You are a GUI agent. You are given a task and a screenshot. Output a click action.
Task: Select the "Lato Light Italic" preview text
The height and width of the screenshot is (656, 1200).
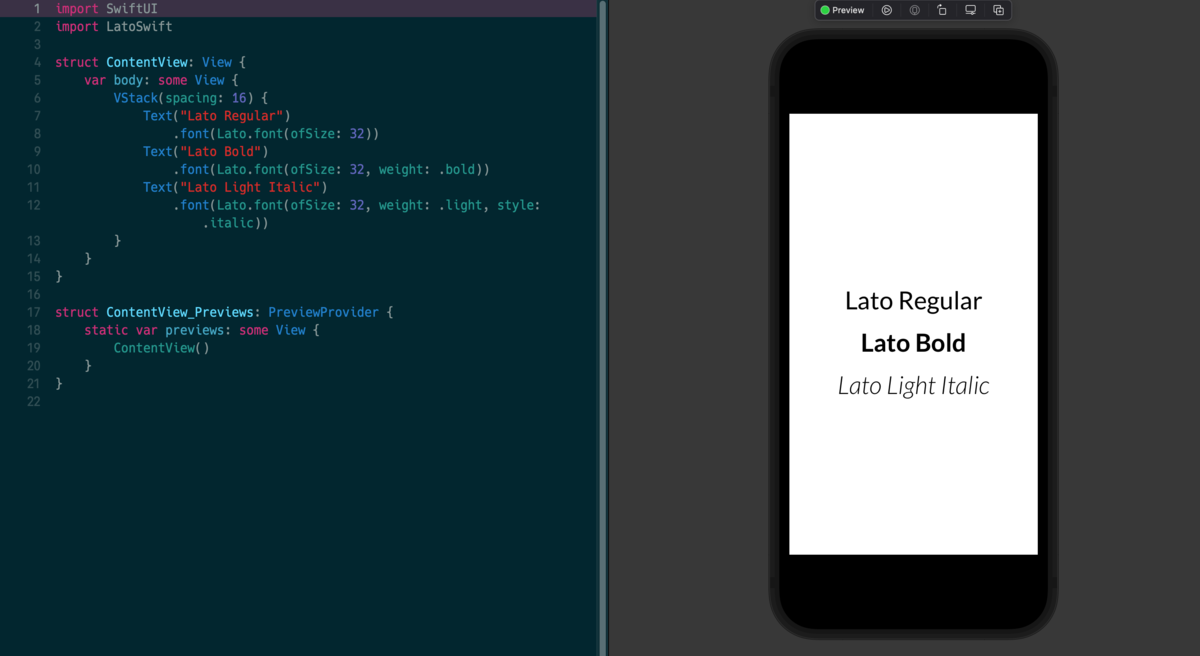[x=913, y=386]
